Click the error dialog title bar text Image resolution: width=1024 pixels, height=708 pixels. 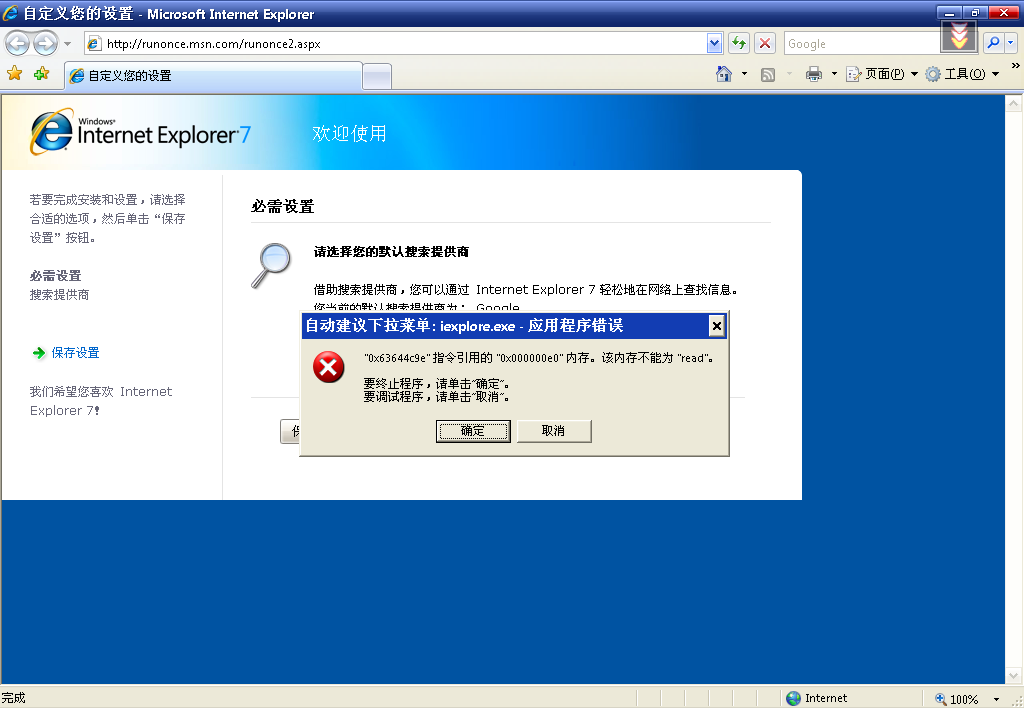[464, 325]
